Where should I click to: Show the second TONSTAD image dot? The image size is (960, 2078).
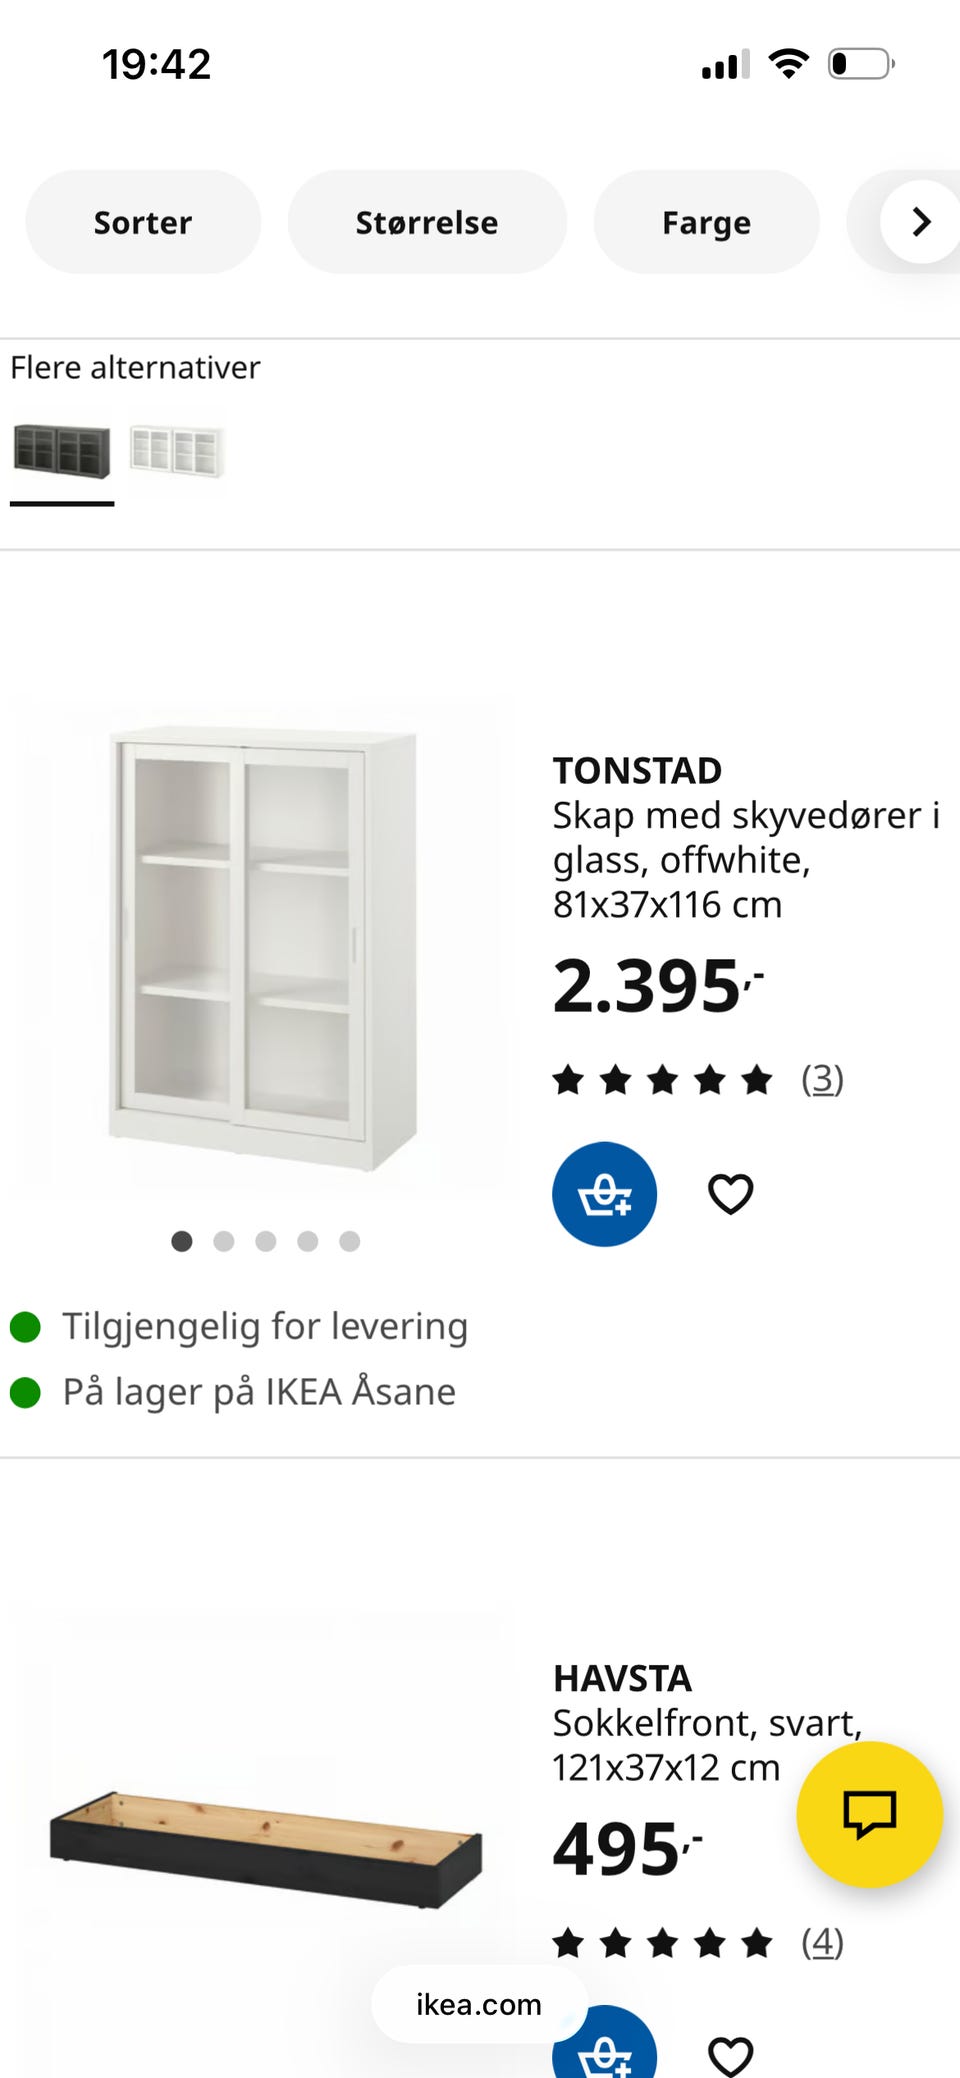[x=224, y=1241]
